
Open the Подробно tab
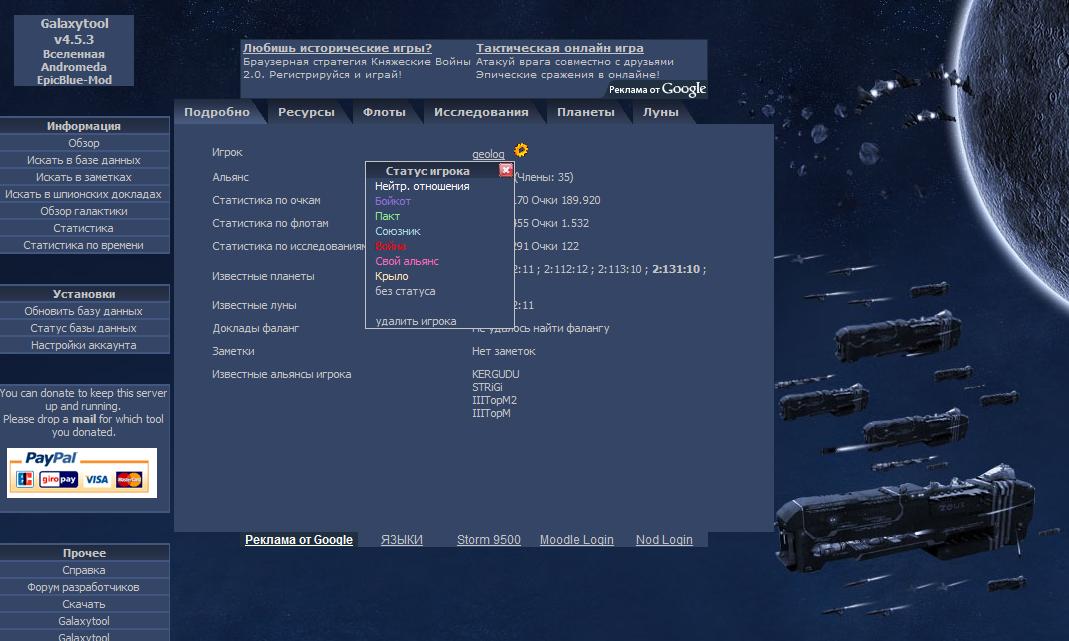coord(217,113)
